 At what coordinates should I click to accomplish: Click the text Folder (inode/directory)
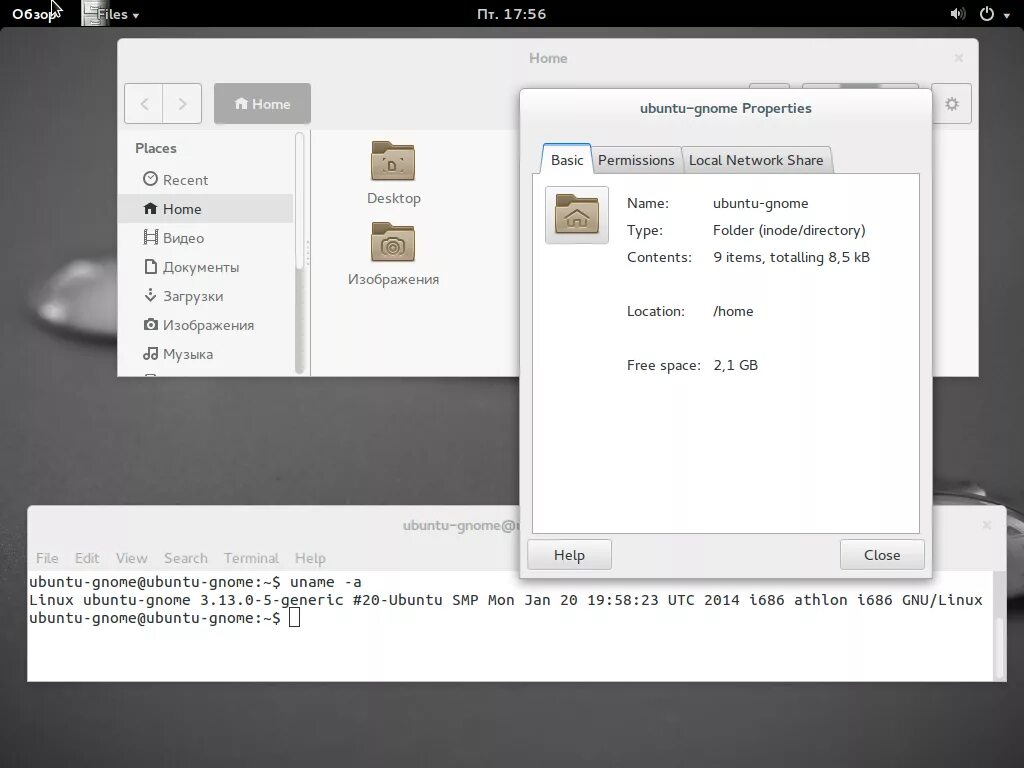pyautogui.click(x=789, y=230)
